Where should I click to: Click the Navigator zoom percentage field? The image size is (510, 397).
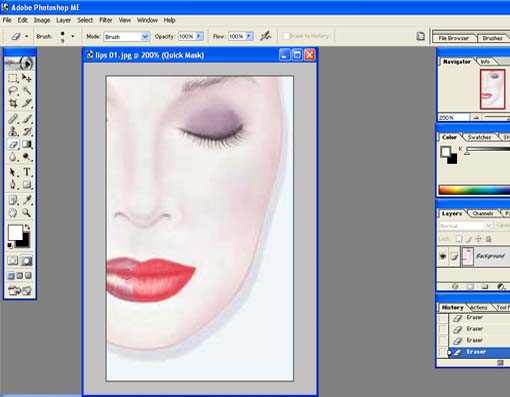pyautogui.click(x=453, y=118)
